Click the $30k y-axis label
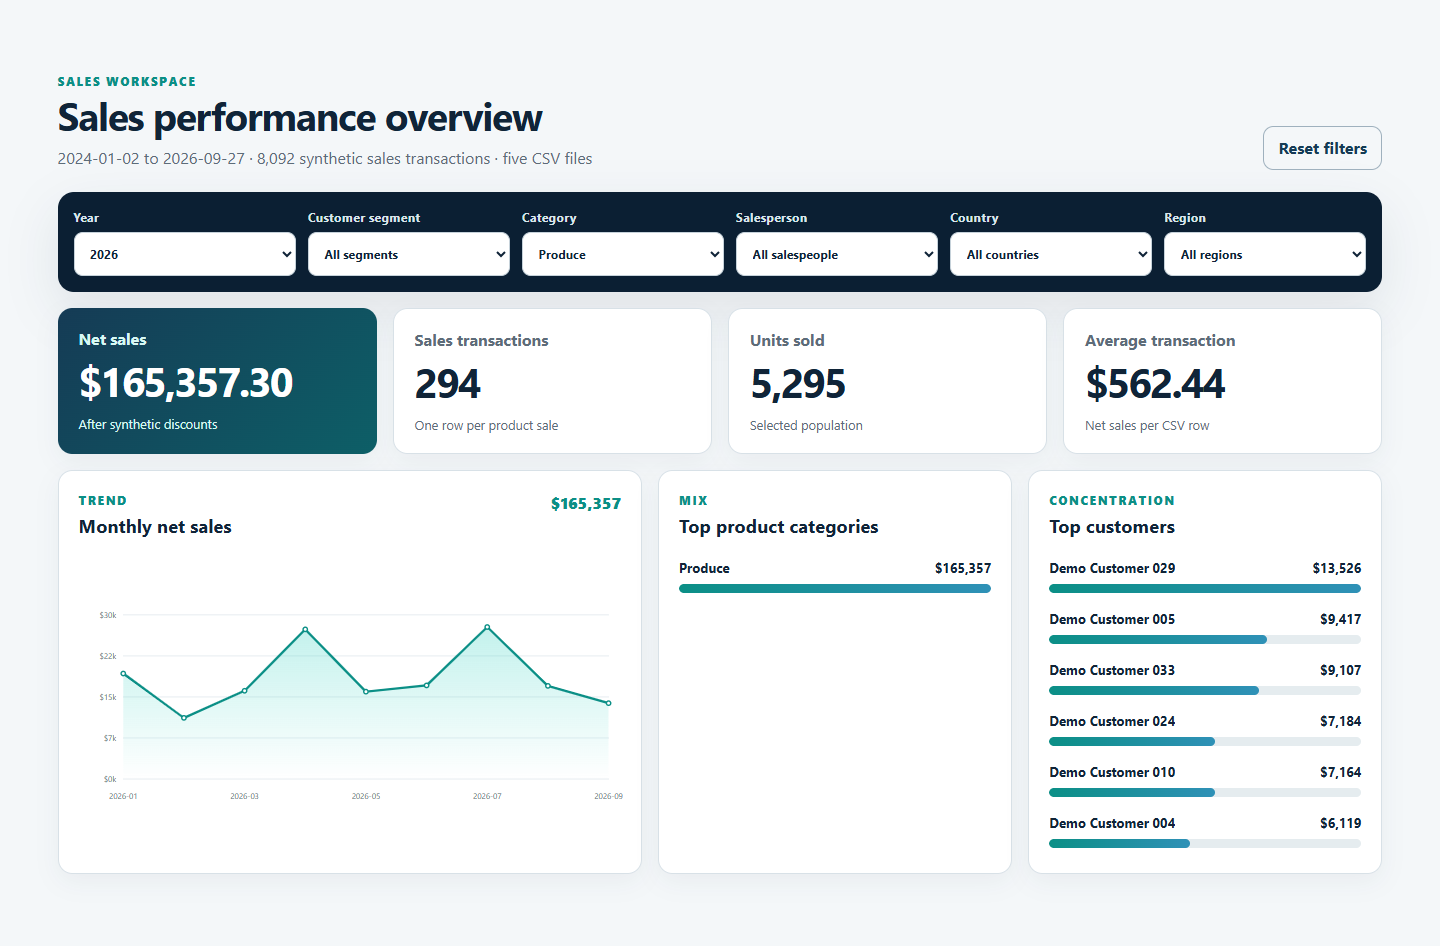The image size is (1440, 946). tap(108, 615)
